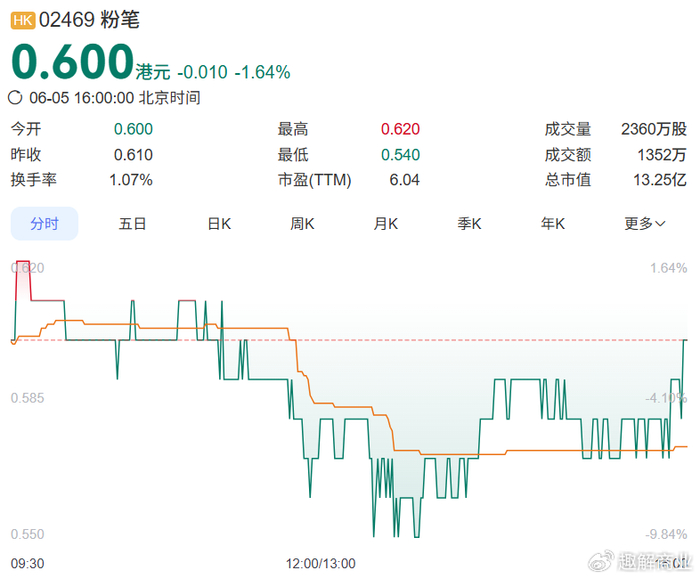Click the 1.64% right axis label
The width and height of the screenshot is (700, 579).
668,268
